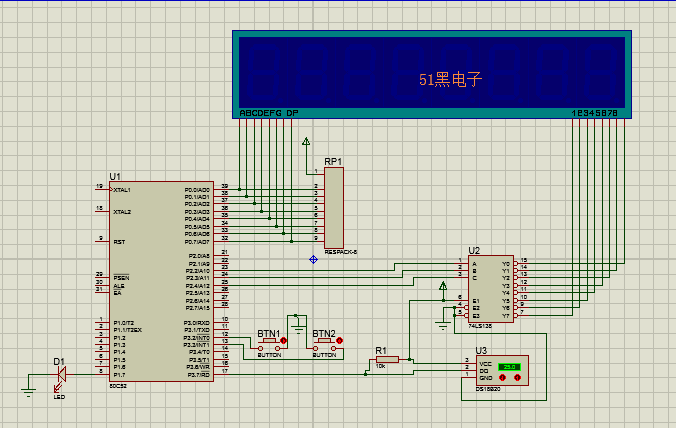Click the GND pin label on U3
676x428 pixels.
pos(486,378)
